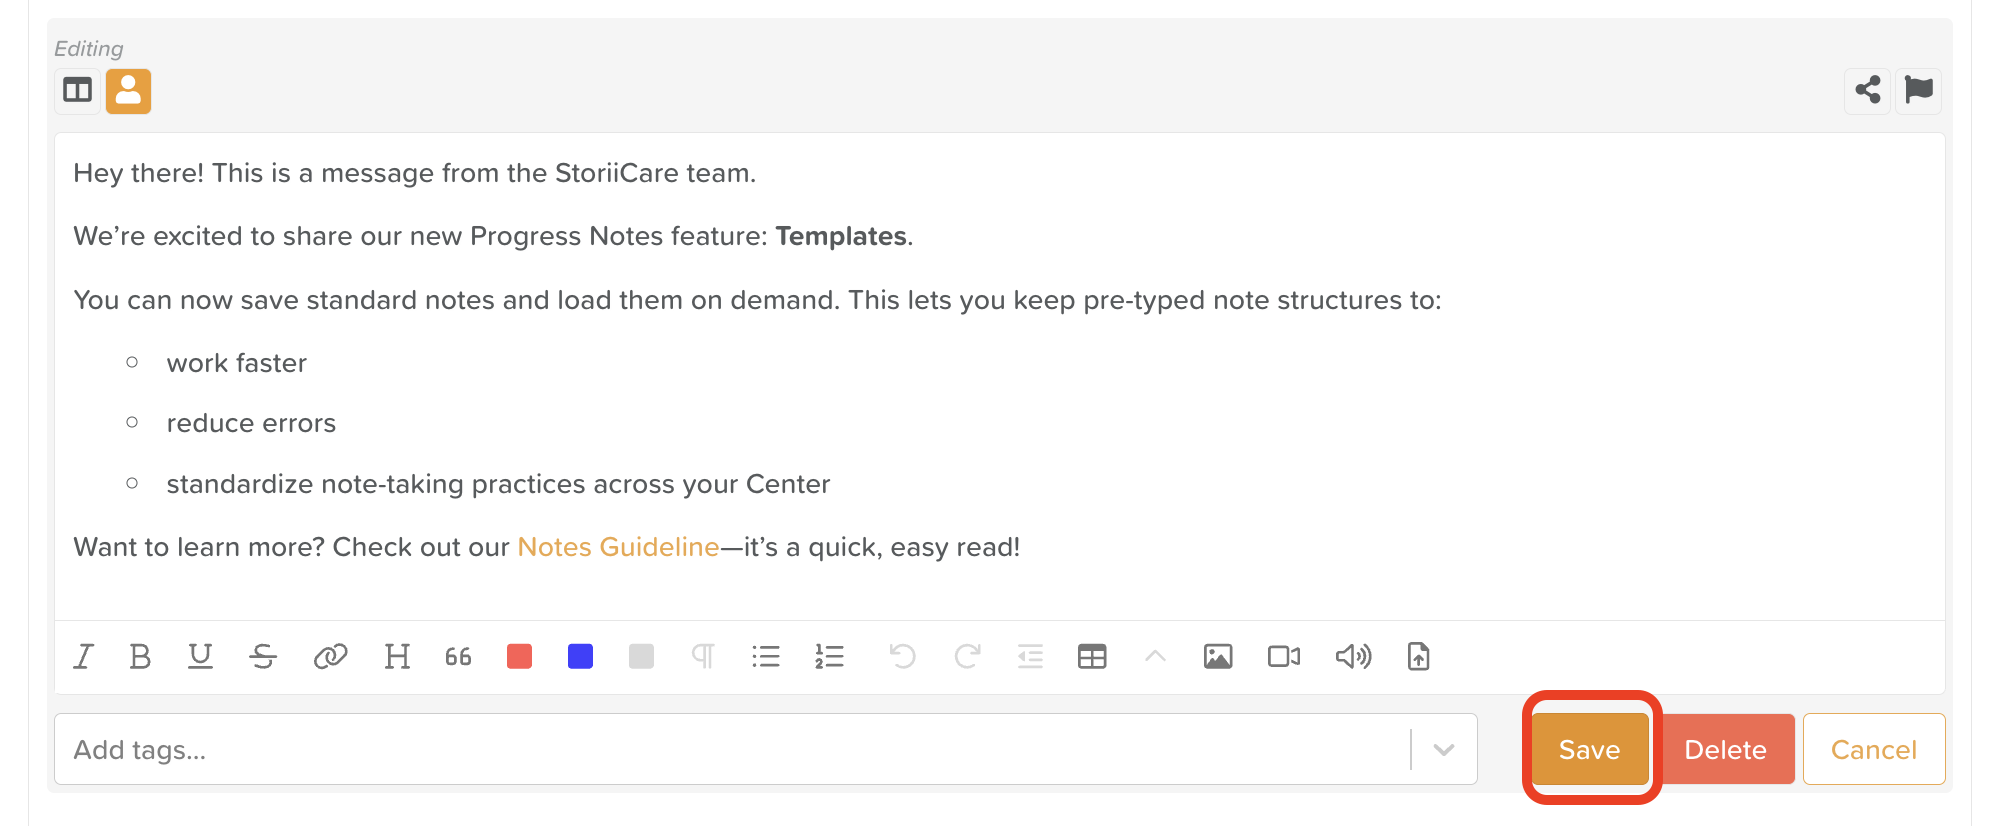The image size is (1992, 826).
Task: Insert an audio clip
Action: pyautogui.click(x=1352, y=657)
